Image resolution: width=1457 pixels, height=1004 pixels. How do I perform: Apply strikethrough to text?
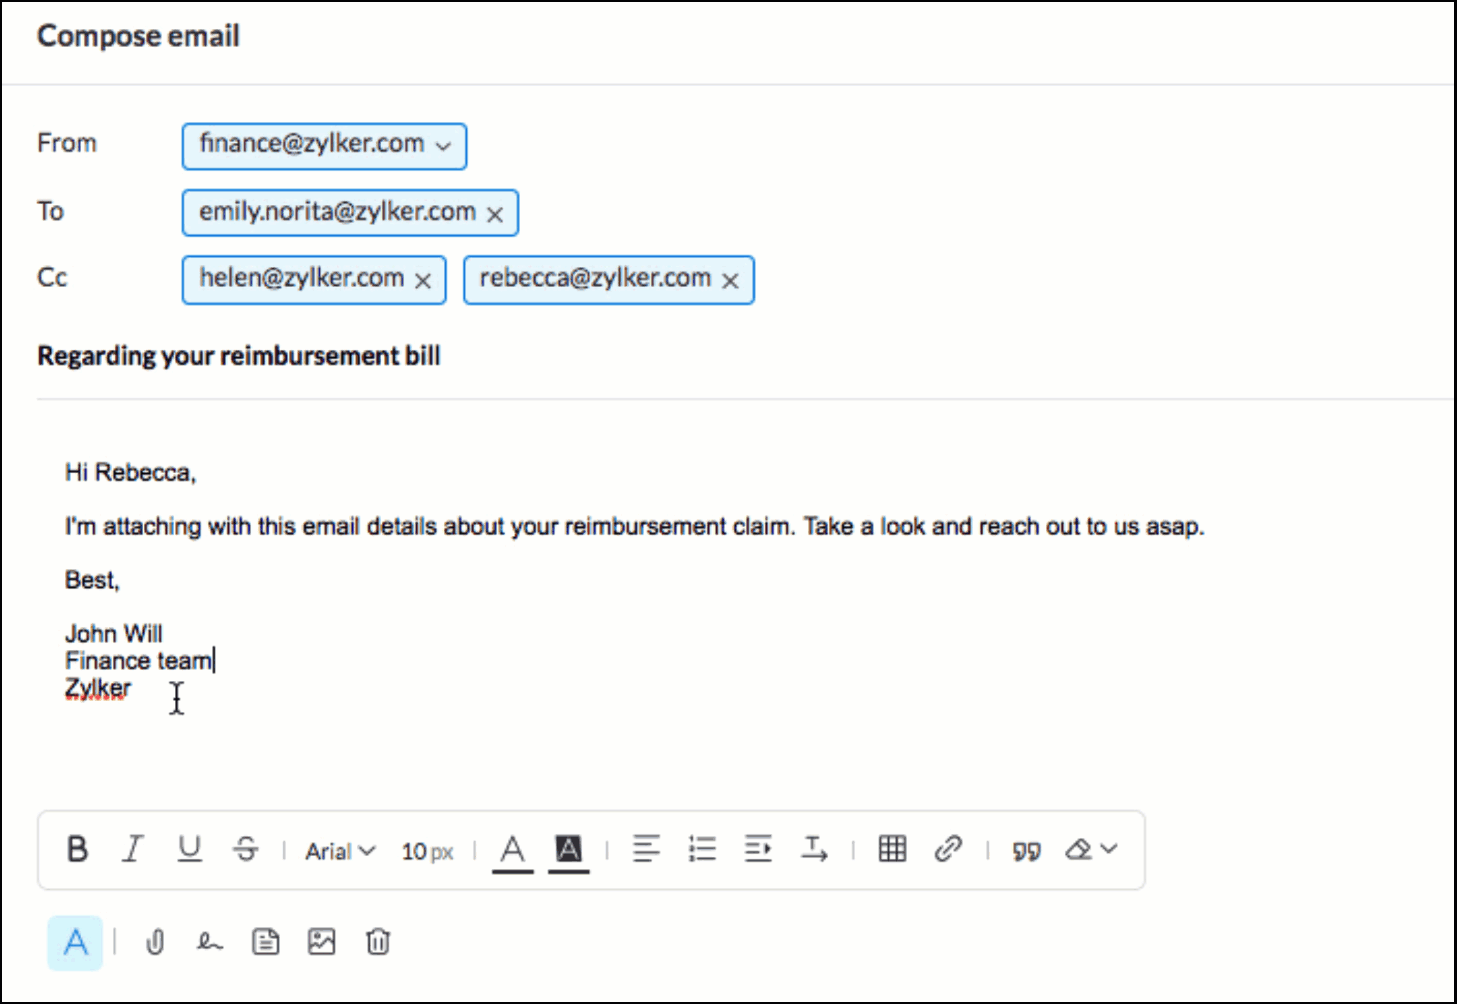pos(245,849)
